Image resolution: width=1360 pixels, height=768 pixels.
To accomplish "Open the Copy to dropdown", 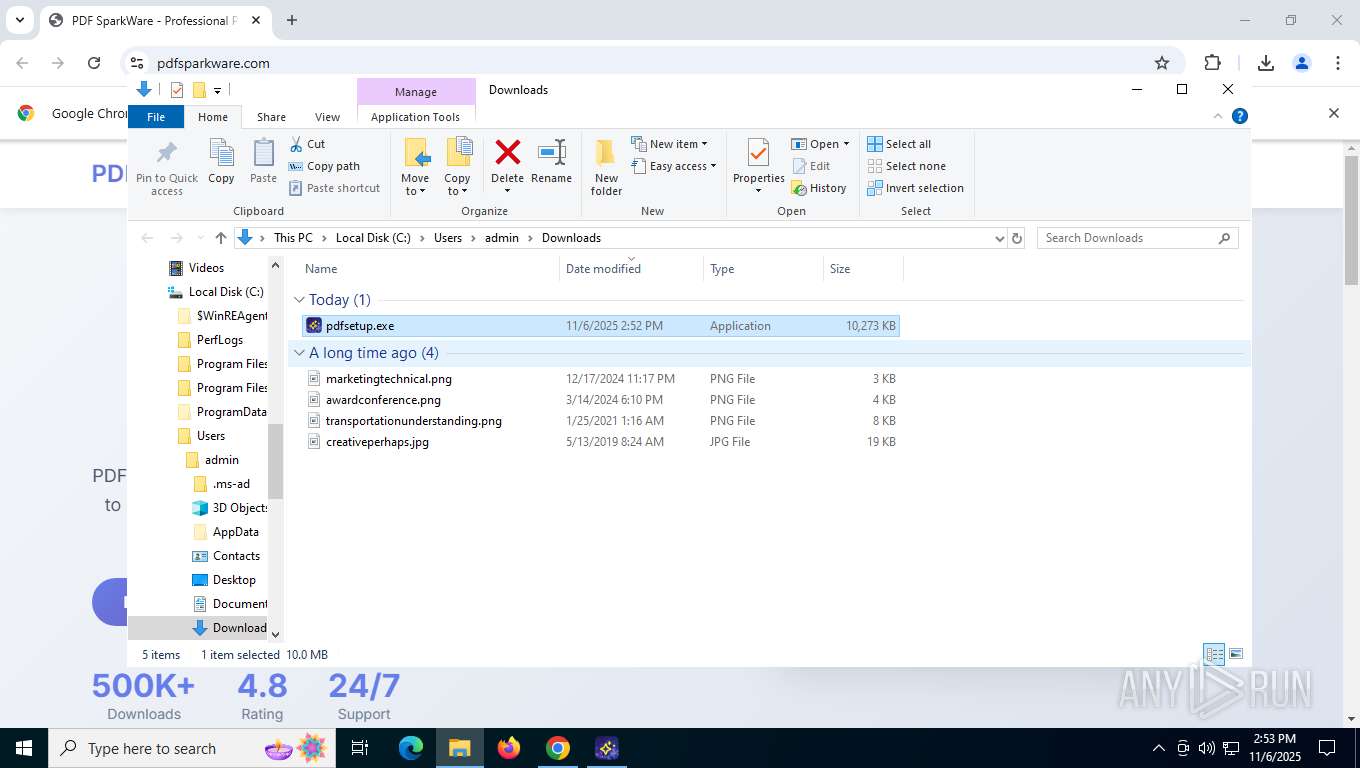I will pos(458,167).
